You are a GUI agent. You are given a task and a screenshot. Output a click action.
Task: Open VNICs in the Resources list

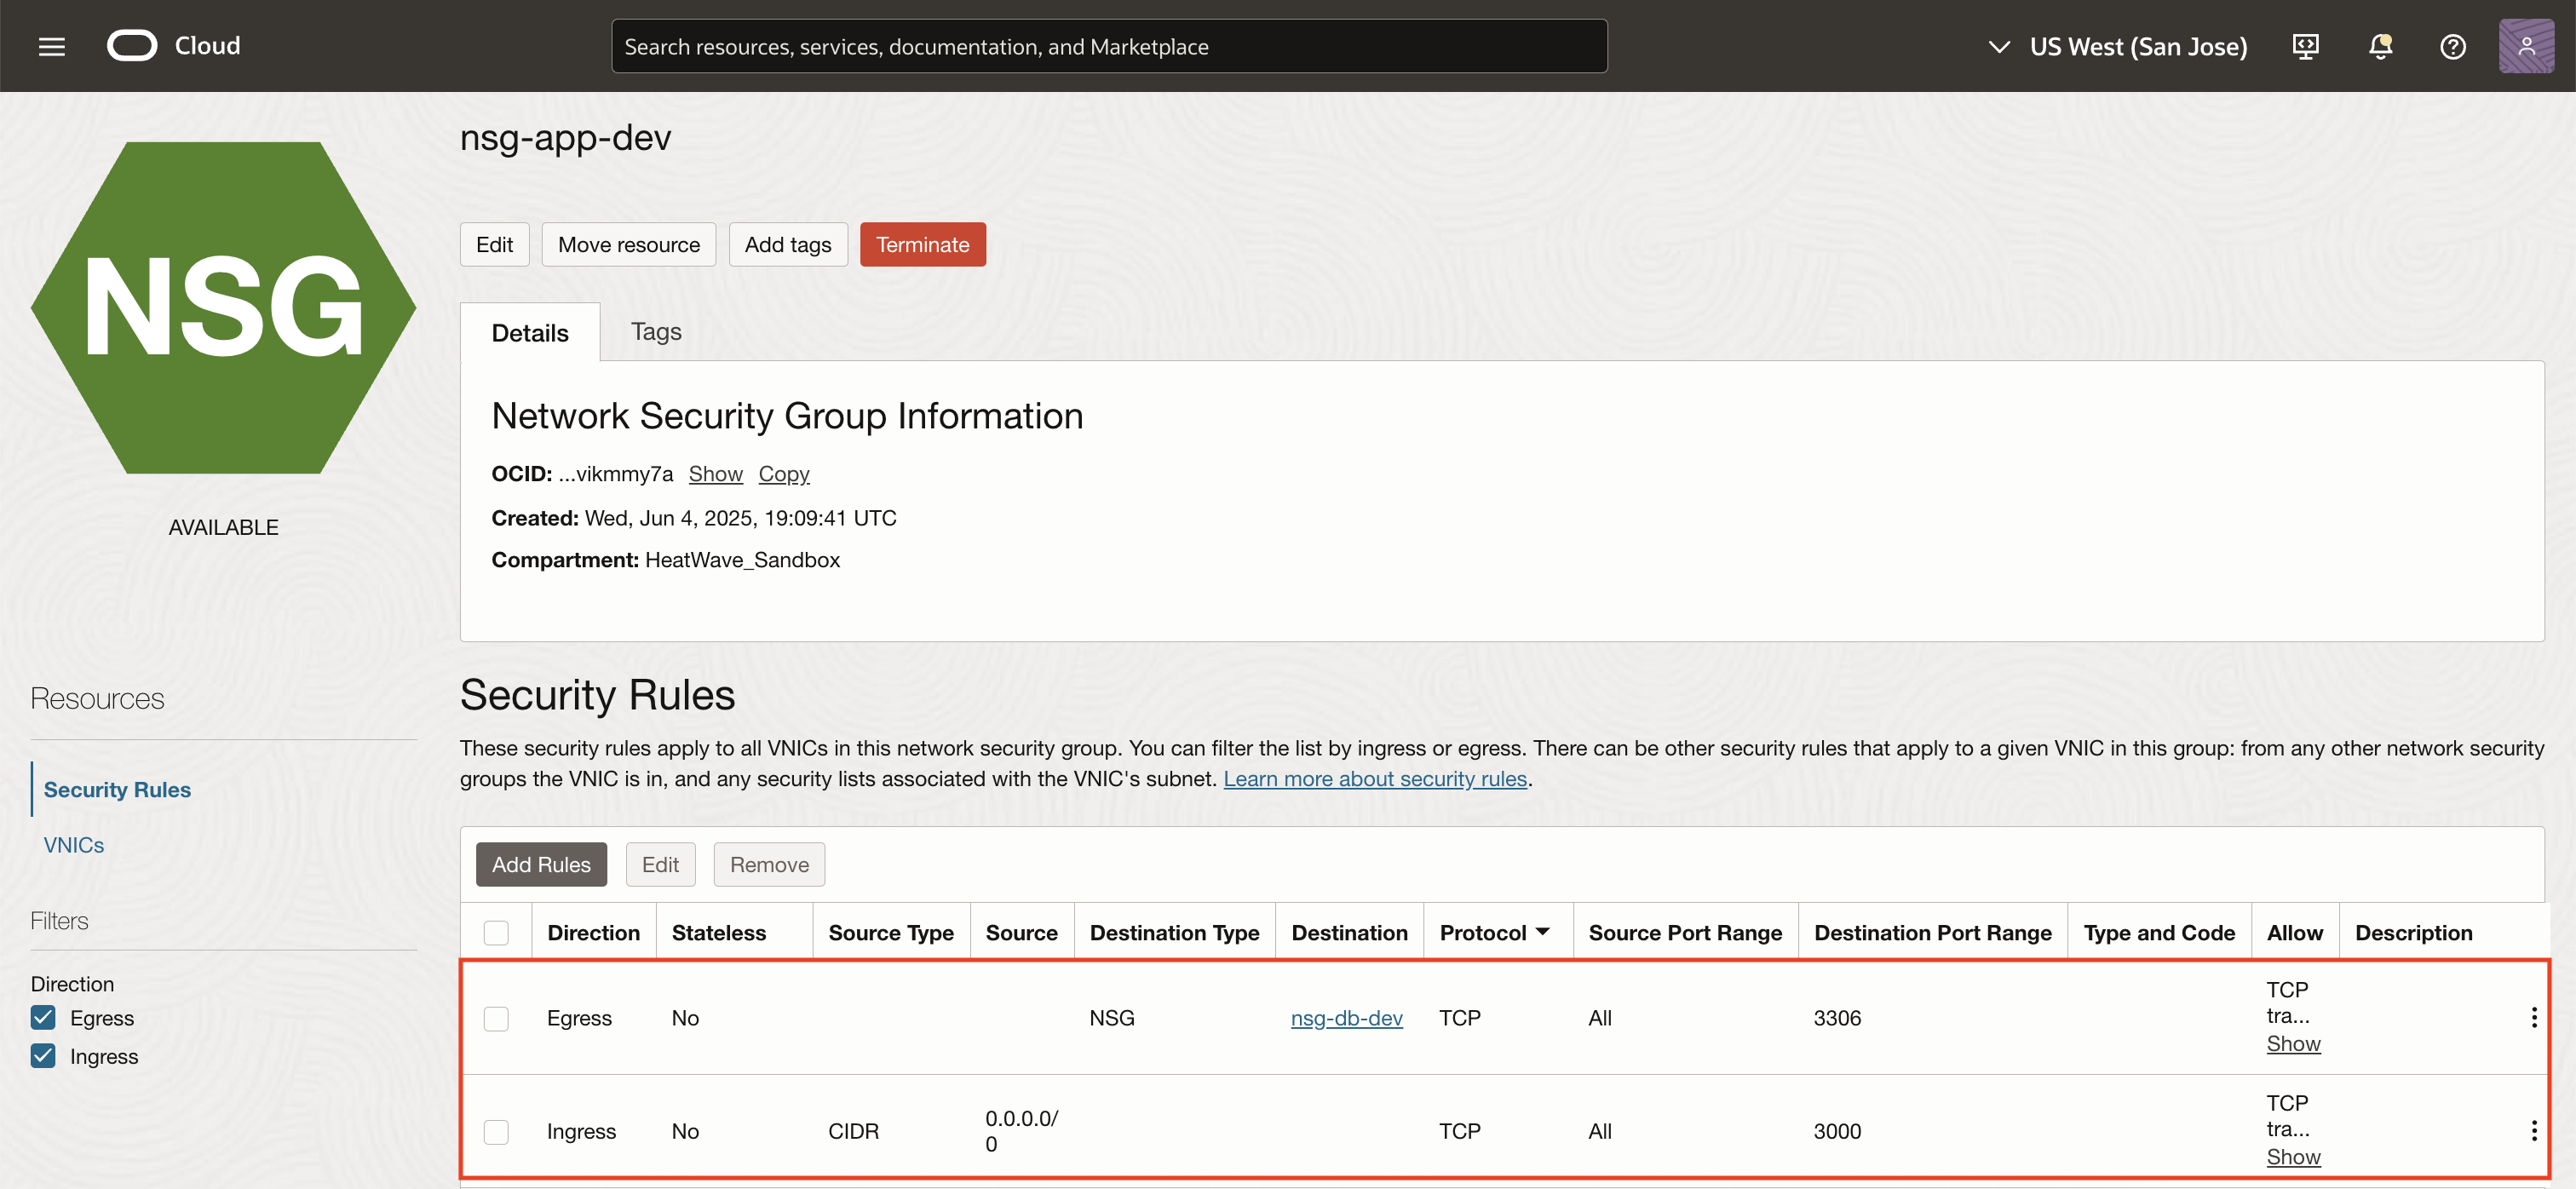[74, 844]
